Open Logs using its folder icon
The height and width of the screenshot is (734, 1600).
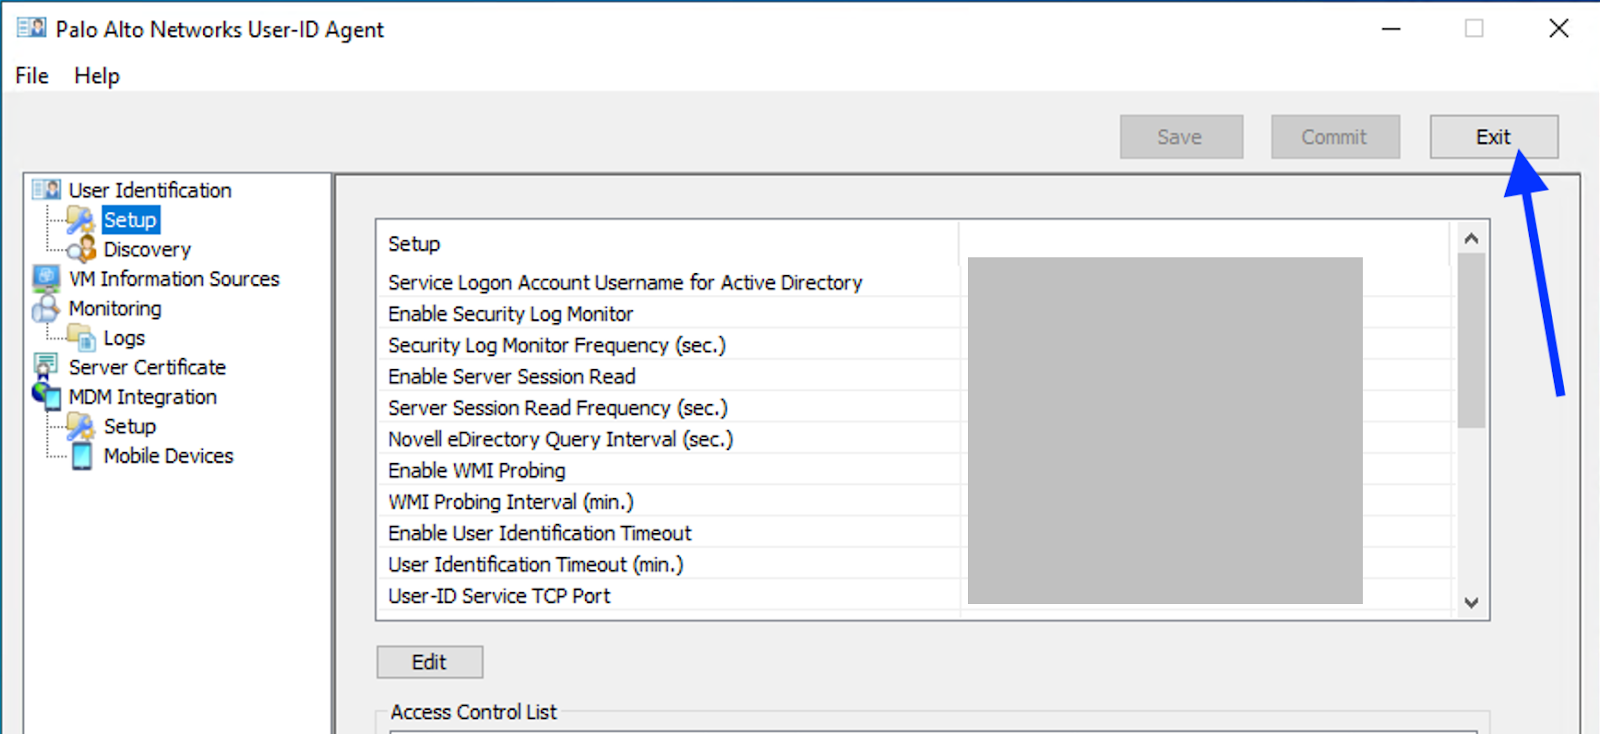(x=82, y=338)
